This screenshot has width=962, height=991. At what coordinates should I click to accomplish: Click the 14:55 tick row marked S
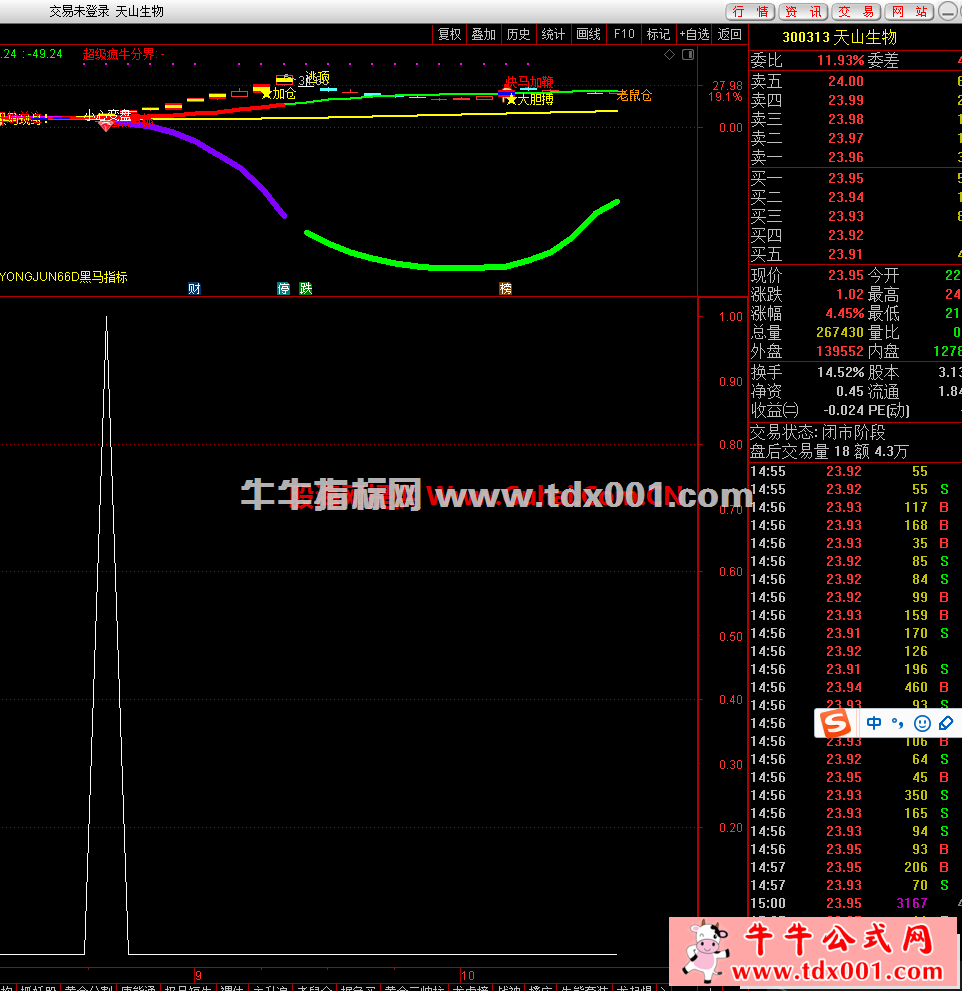point(855,489)
